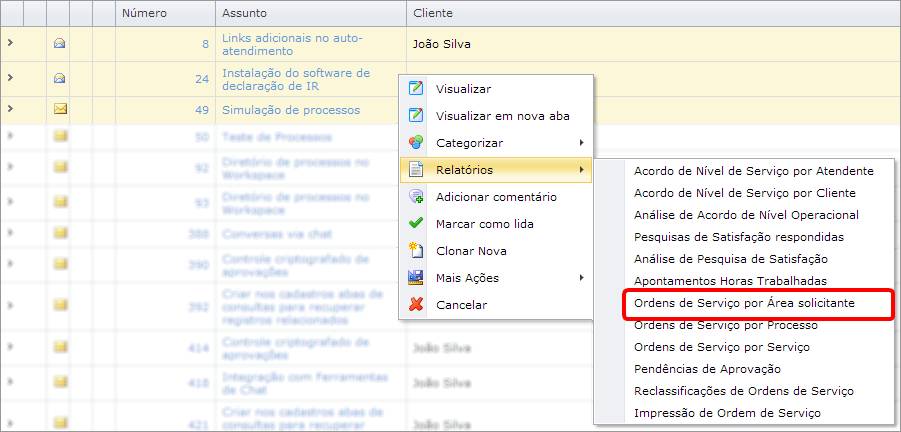Click the open envelope icon on ticket 8
Viewport: 901px width, 432px height.
pos(59,43)
